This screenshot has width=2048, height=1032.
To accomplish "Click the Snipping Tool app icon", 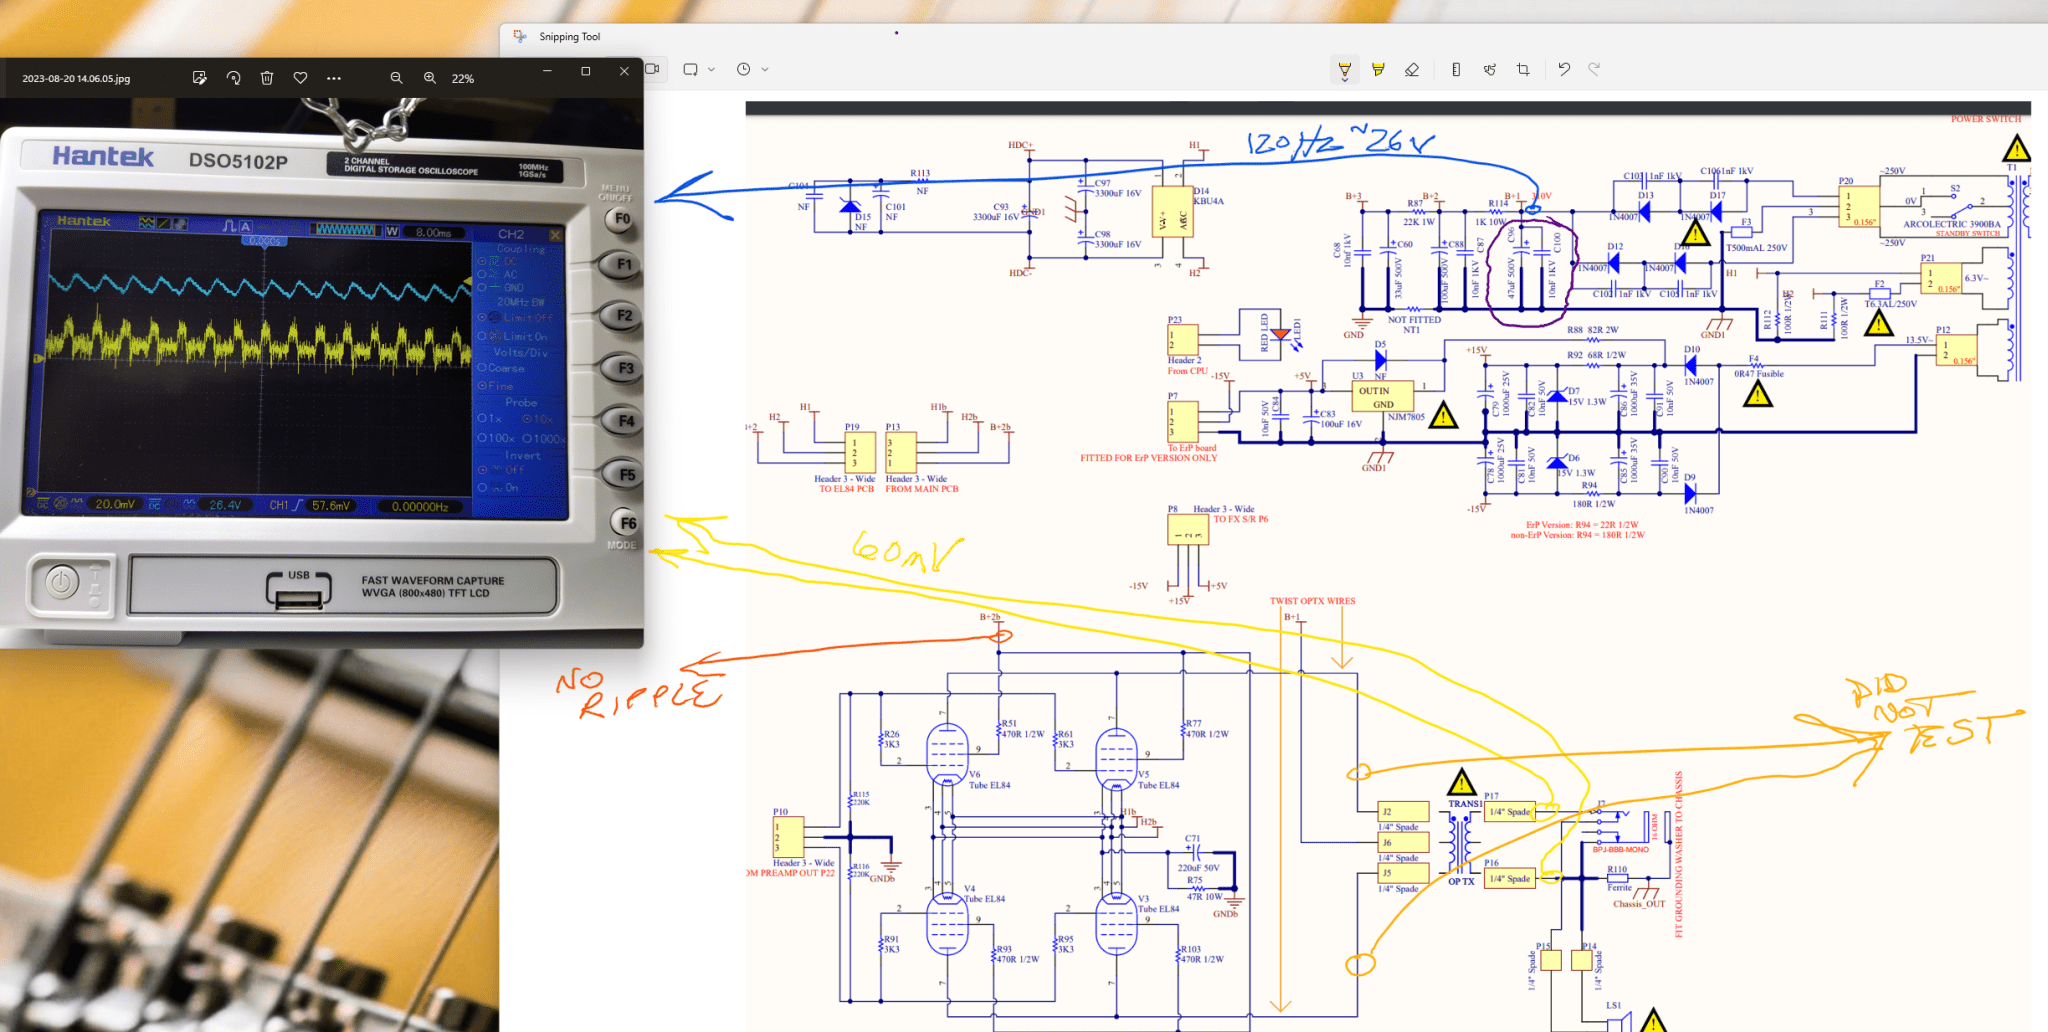I will click(x=520, y=36).
